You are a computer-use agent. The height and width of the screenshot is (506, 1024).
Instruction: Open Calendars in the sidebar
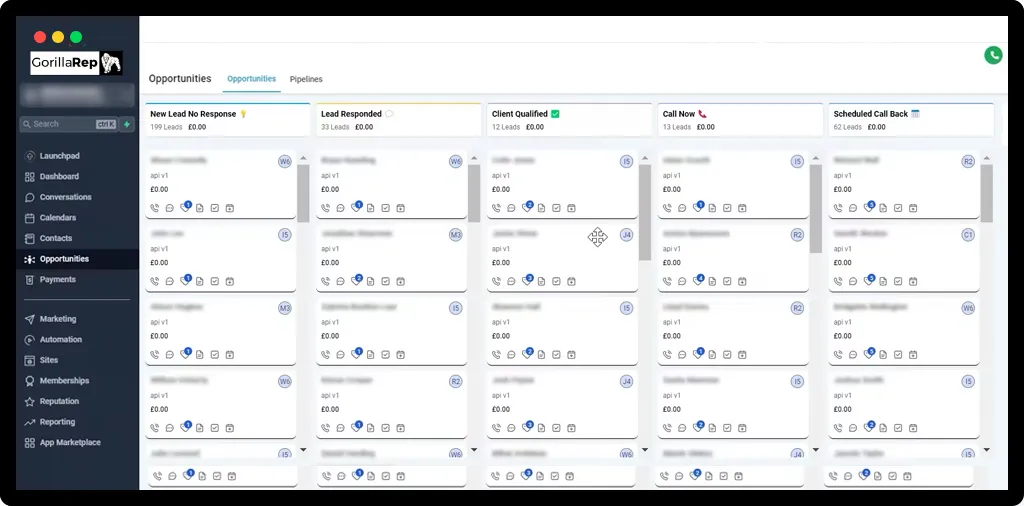point(57,217)
